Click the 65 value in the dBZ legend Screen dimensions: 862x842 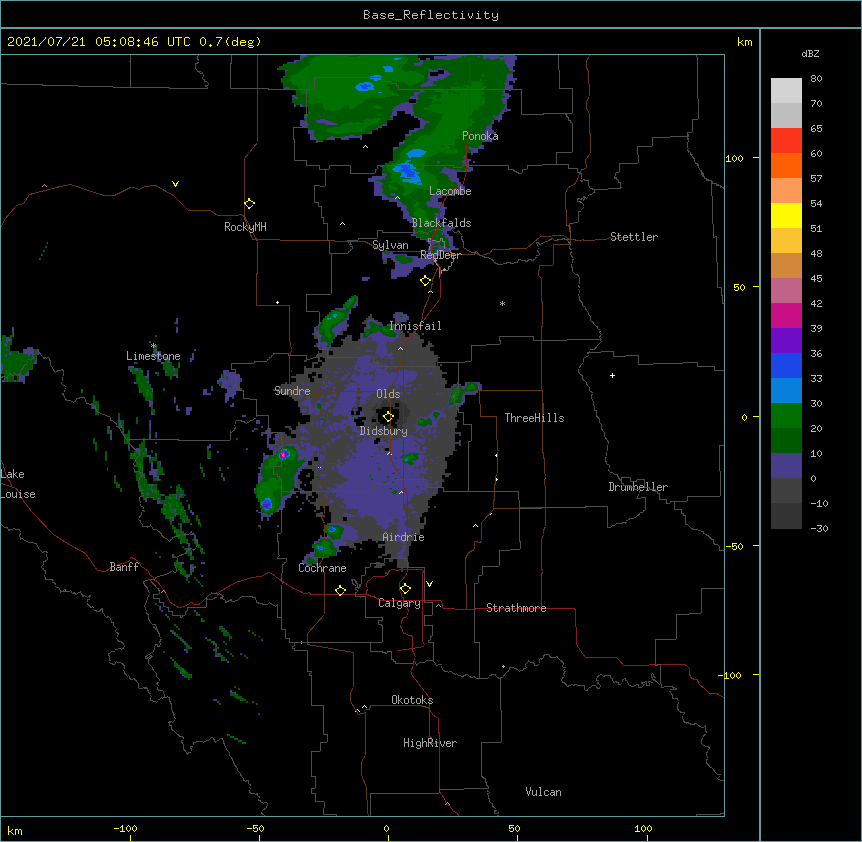[x=816, y=129]
